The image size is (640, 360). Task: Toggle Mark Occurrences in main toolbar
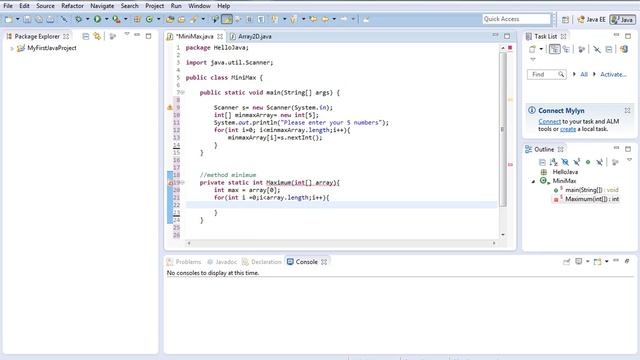coord(227,19)
